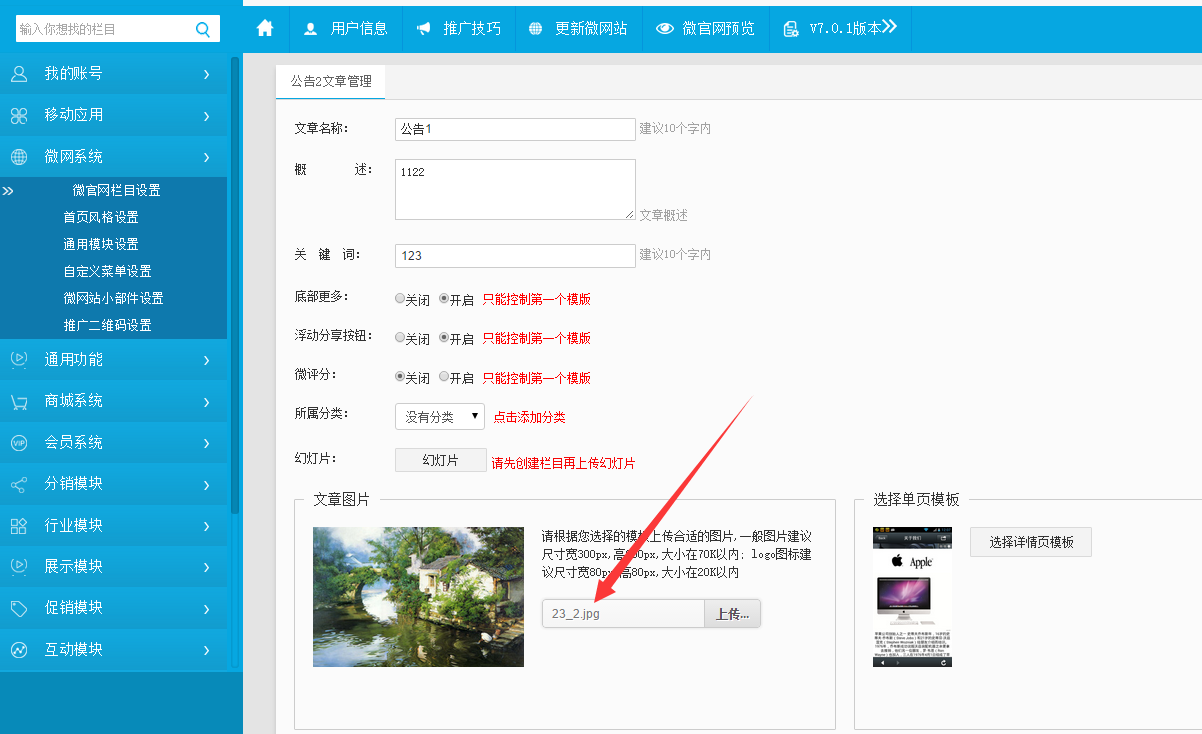Click the 文章名称 input field
1202x734 pixels.
tap(515, 129)
